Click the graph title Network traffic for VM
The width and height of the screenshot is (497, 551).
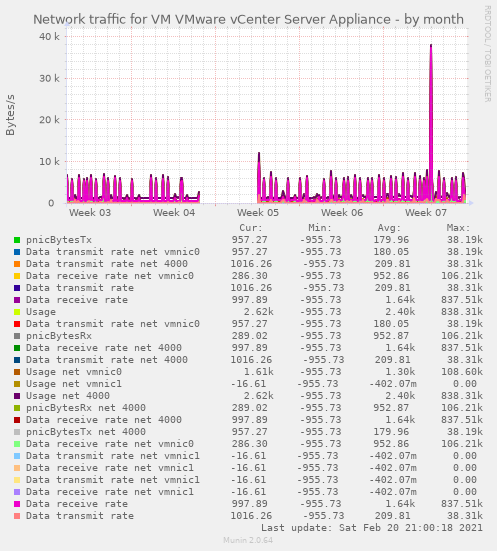pos(248,19)
